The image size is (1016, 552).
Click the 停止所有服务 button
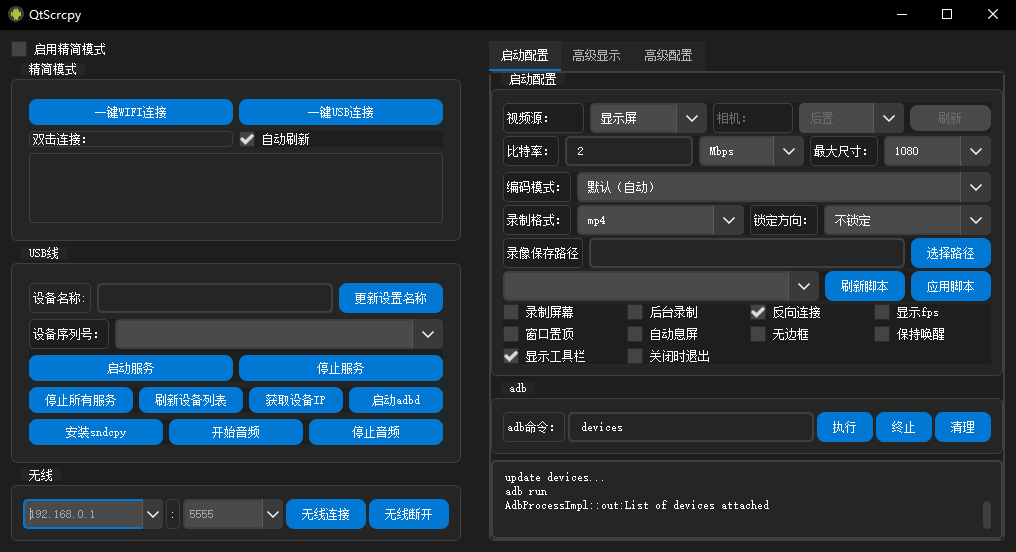point(81,400)
